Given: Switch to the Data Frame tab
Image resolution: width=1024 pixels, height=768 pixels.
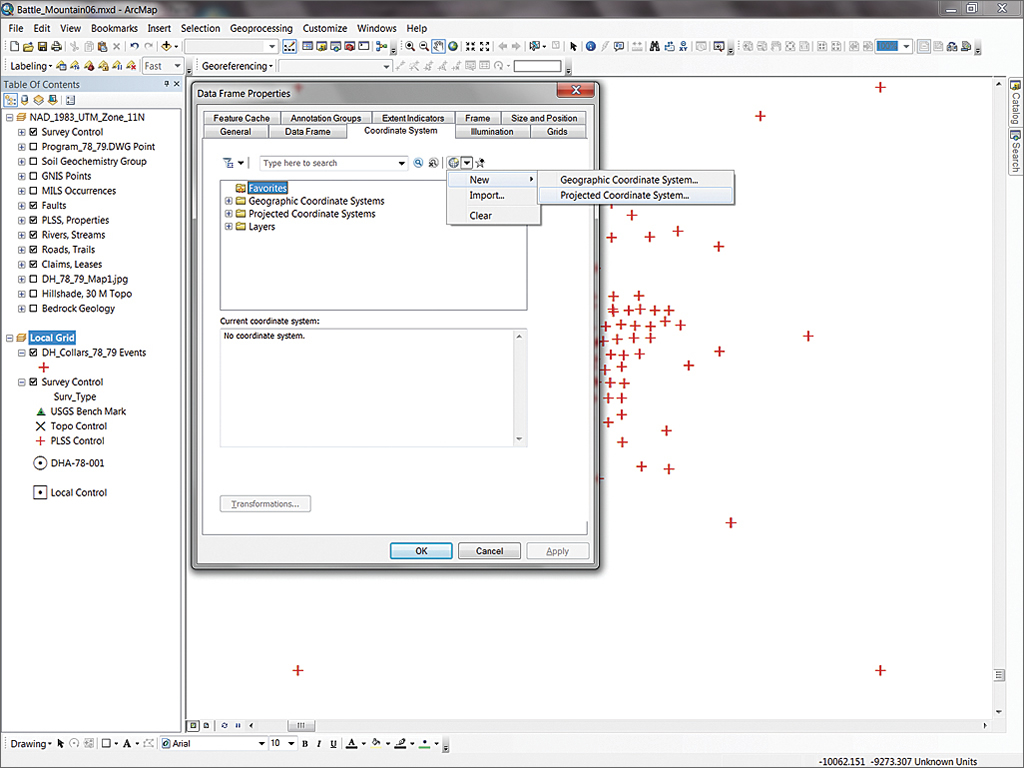Looking at the screenshot, I should (x=308, y=131).
